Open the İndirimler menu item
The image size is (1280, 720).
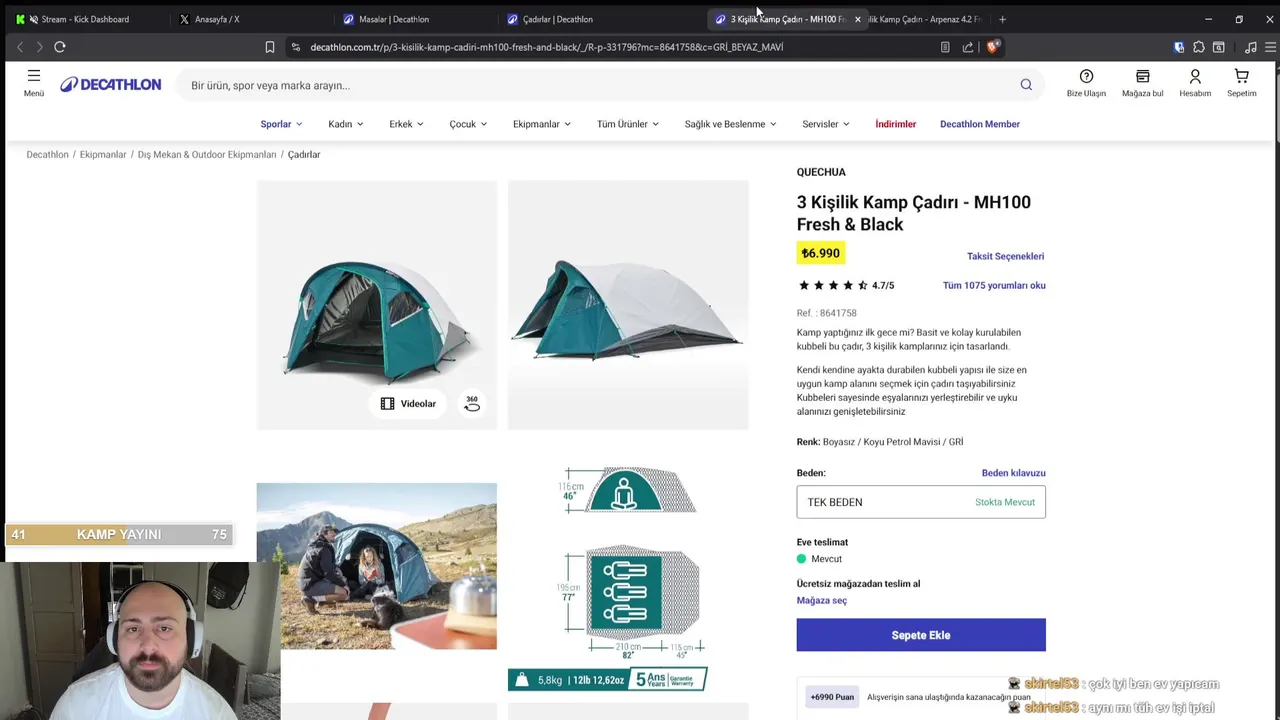click(x=895, y=124)
